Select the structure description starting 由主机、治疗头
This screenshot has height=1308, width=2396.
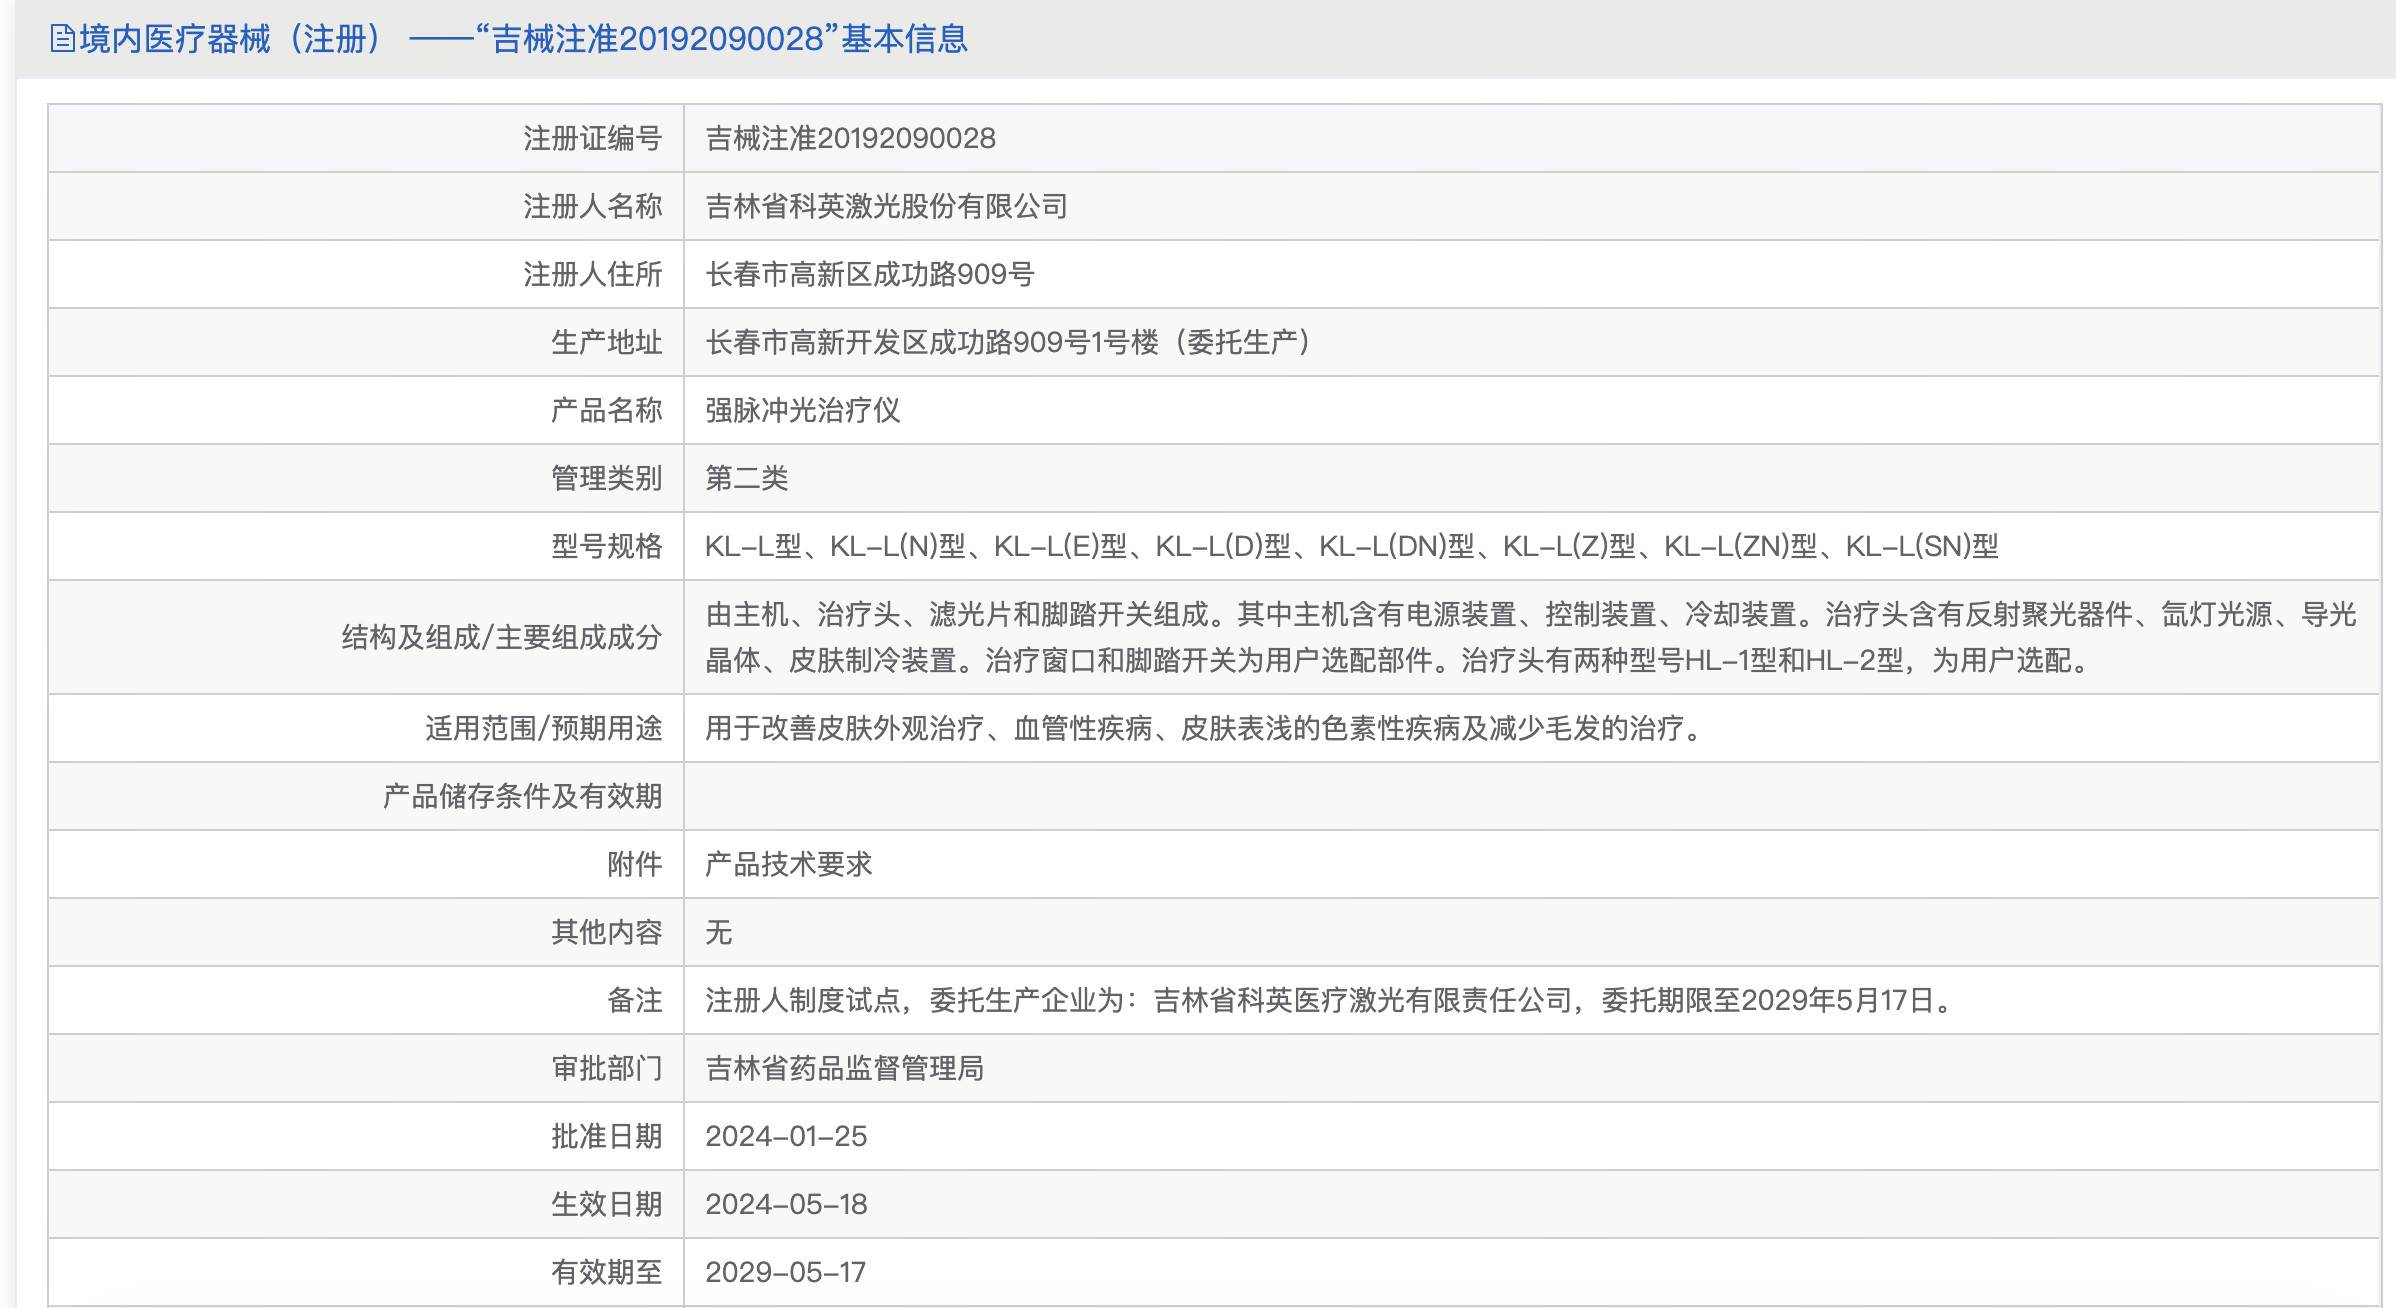(x=1531, y=637)
